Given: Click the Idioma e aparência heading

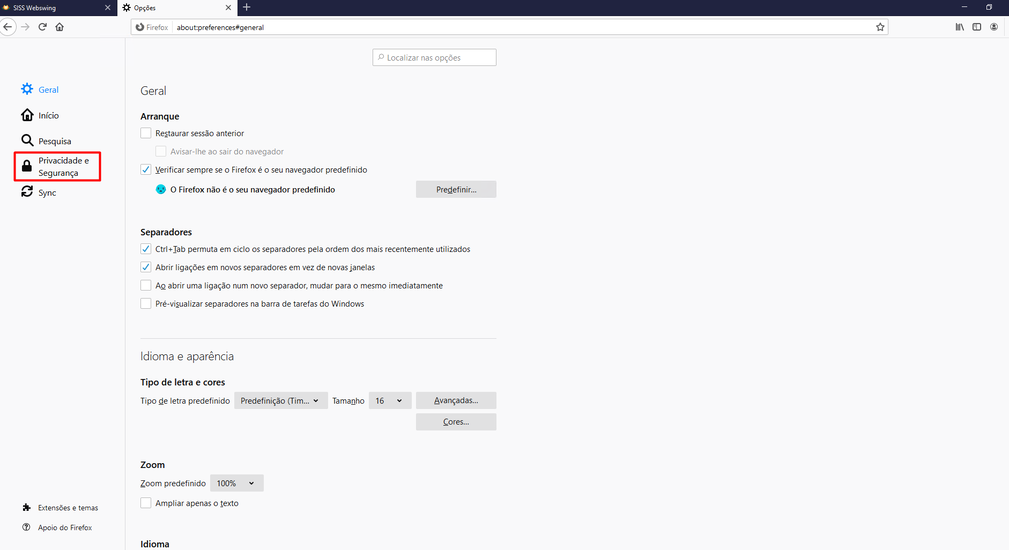Looking at the screenshot, I should (187, 356).
